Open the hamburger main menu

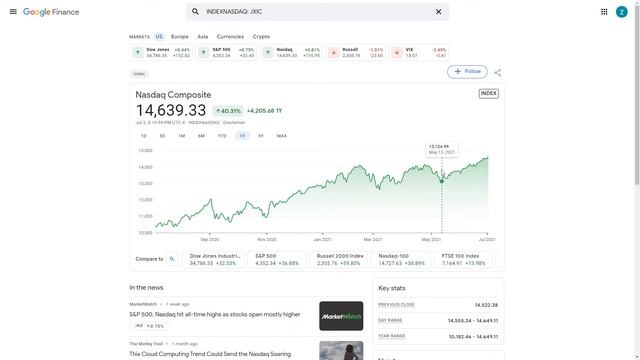click(13, 12)
